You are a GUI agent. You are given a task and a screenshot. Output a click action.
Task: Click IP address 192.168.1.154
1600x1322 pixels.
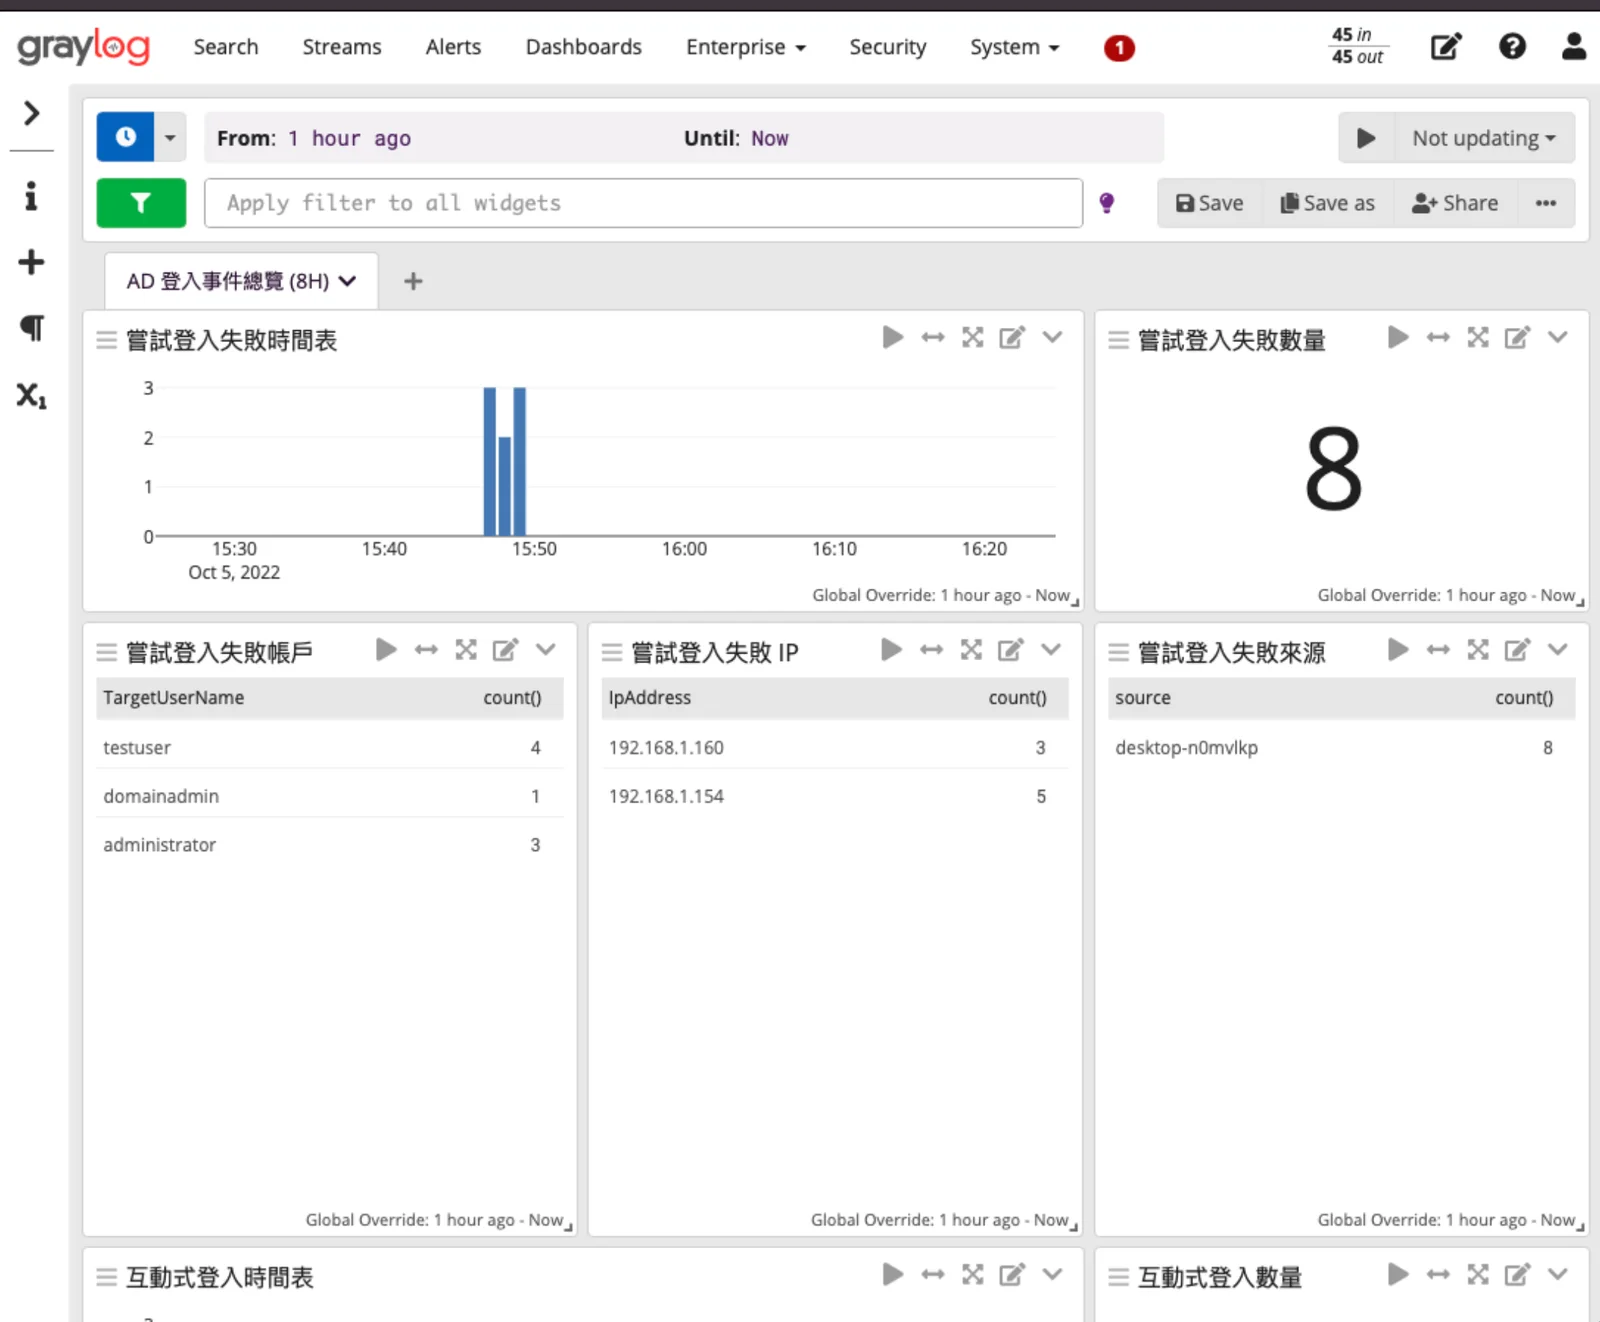[x=666, y=796]
